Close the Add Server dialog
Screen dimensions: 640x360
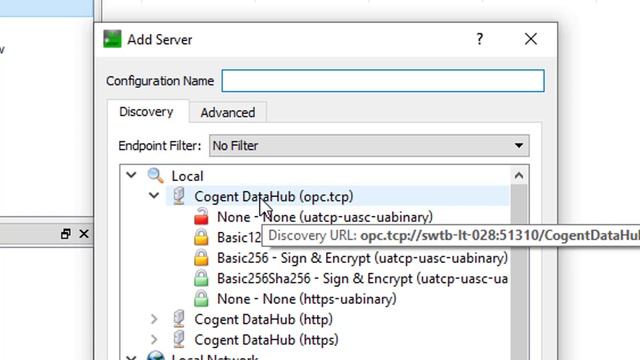click(531, 39)
